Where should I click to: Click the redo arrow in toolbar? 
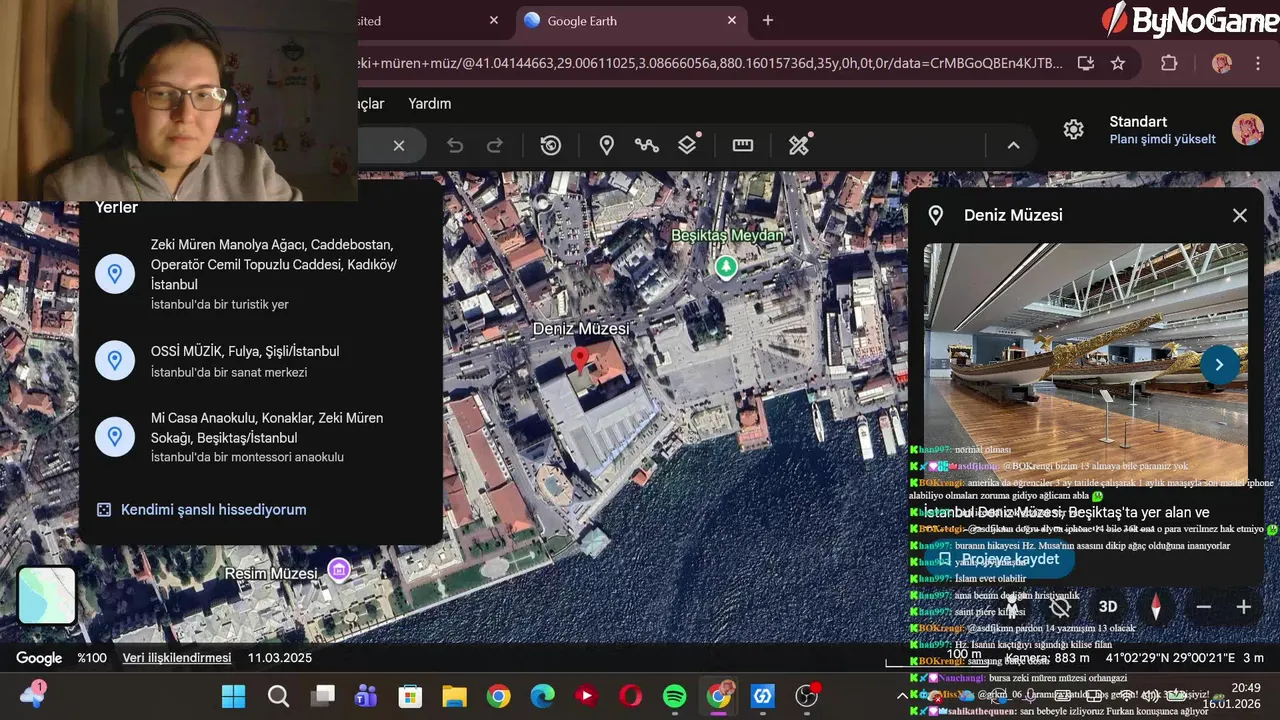coord(495,146)
